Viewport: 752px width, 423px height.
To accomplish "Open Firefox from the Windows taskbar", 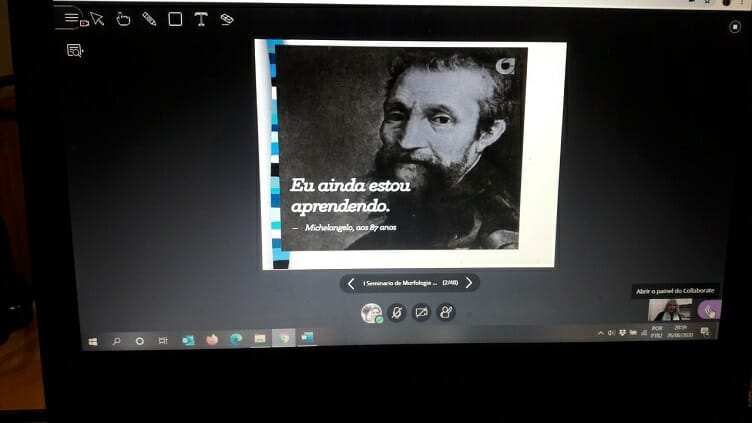I will [x=212, y=339].
